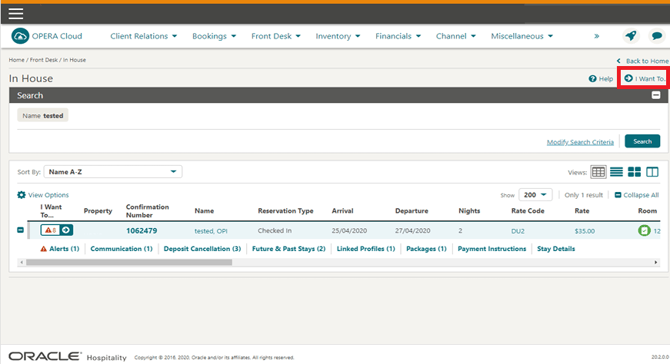Open the Front Desk menu

[x=276, y=36]
